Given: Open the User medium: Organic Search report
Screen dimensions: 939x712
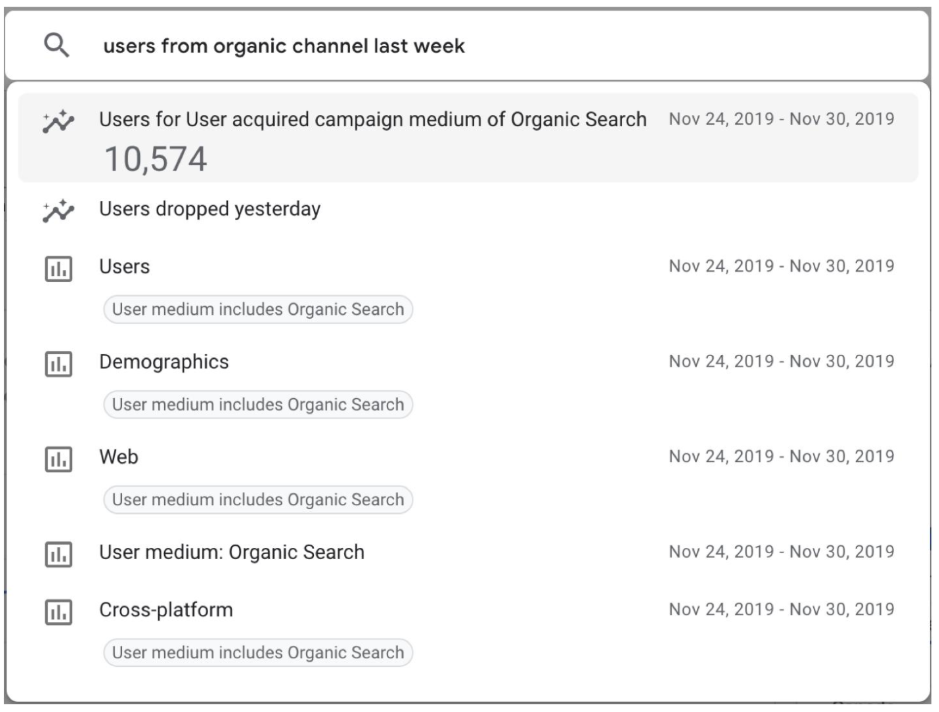Looking at the screenshot, I should pos(231,552).
